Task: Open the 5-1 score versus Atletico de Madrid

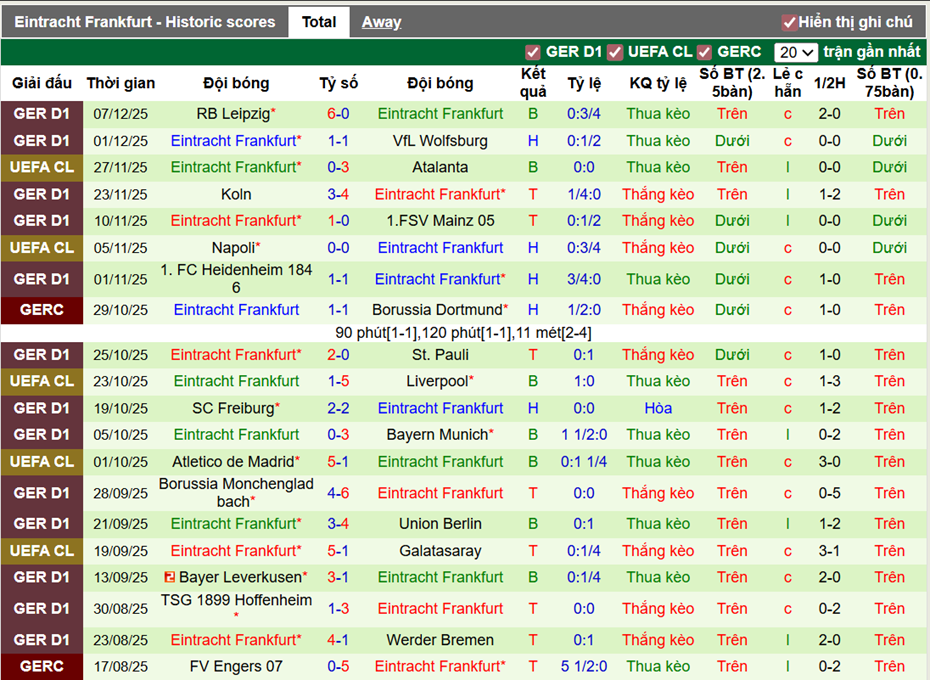Action: (x=338, y=462)
